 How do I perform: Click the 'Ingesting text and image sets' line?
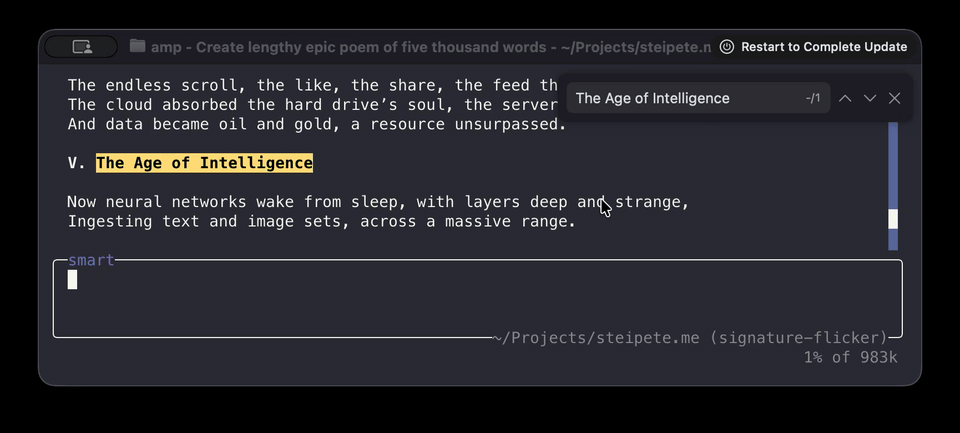(x=321, y=221)
